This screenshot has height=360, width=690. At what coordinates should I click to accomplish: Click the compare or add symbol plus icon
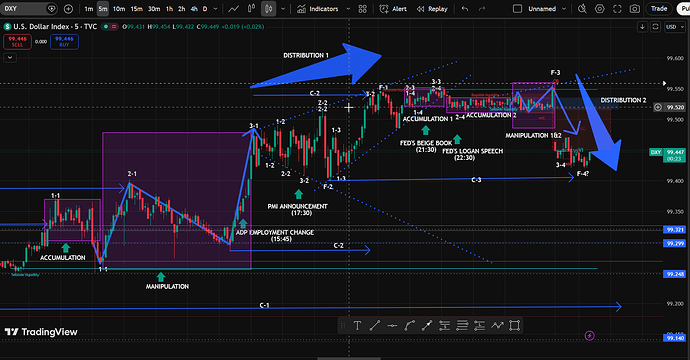click(x=68, y=9)
